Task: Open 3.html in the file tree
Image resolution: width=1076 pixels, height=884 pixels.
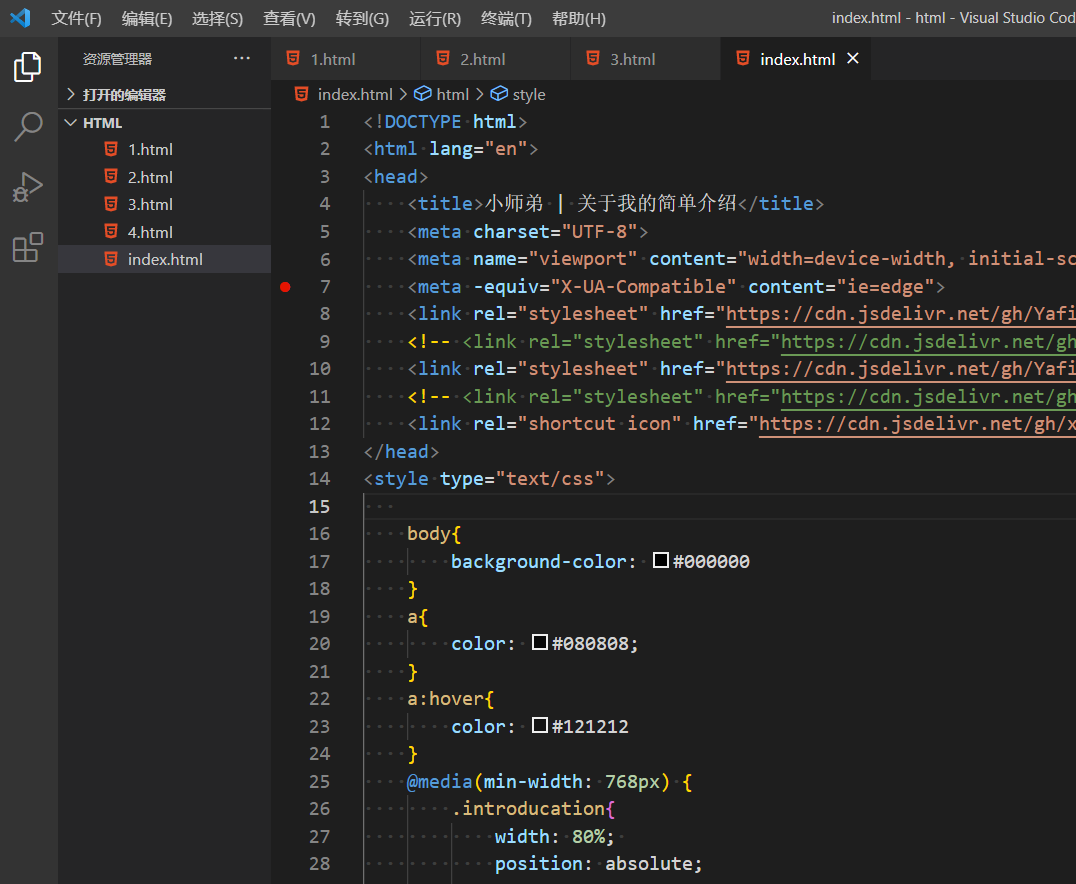Action: click(165, 204)
